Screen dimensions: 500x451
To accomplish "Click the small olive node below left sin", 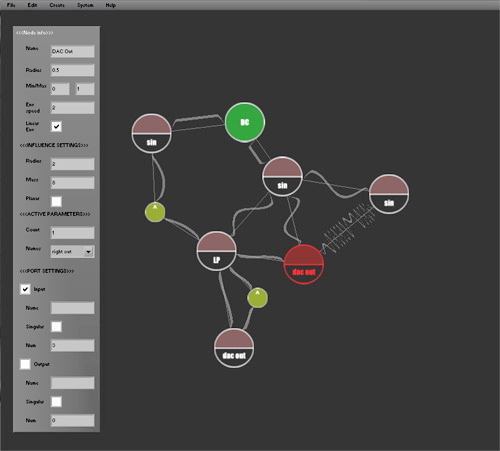I will pyautogui.click(x=155, y=212).
